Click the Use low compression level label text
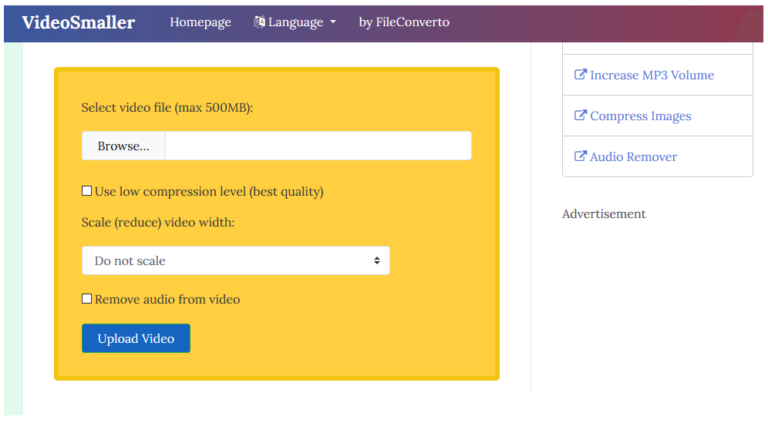Viewport: 768px width, 423px height. click(x=209, y=191)
